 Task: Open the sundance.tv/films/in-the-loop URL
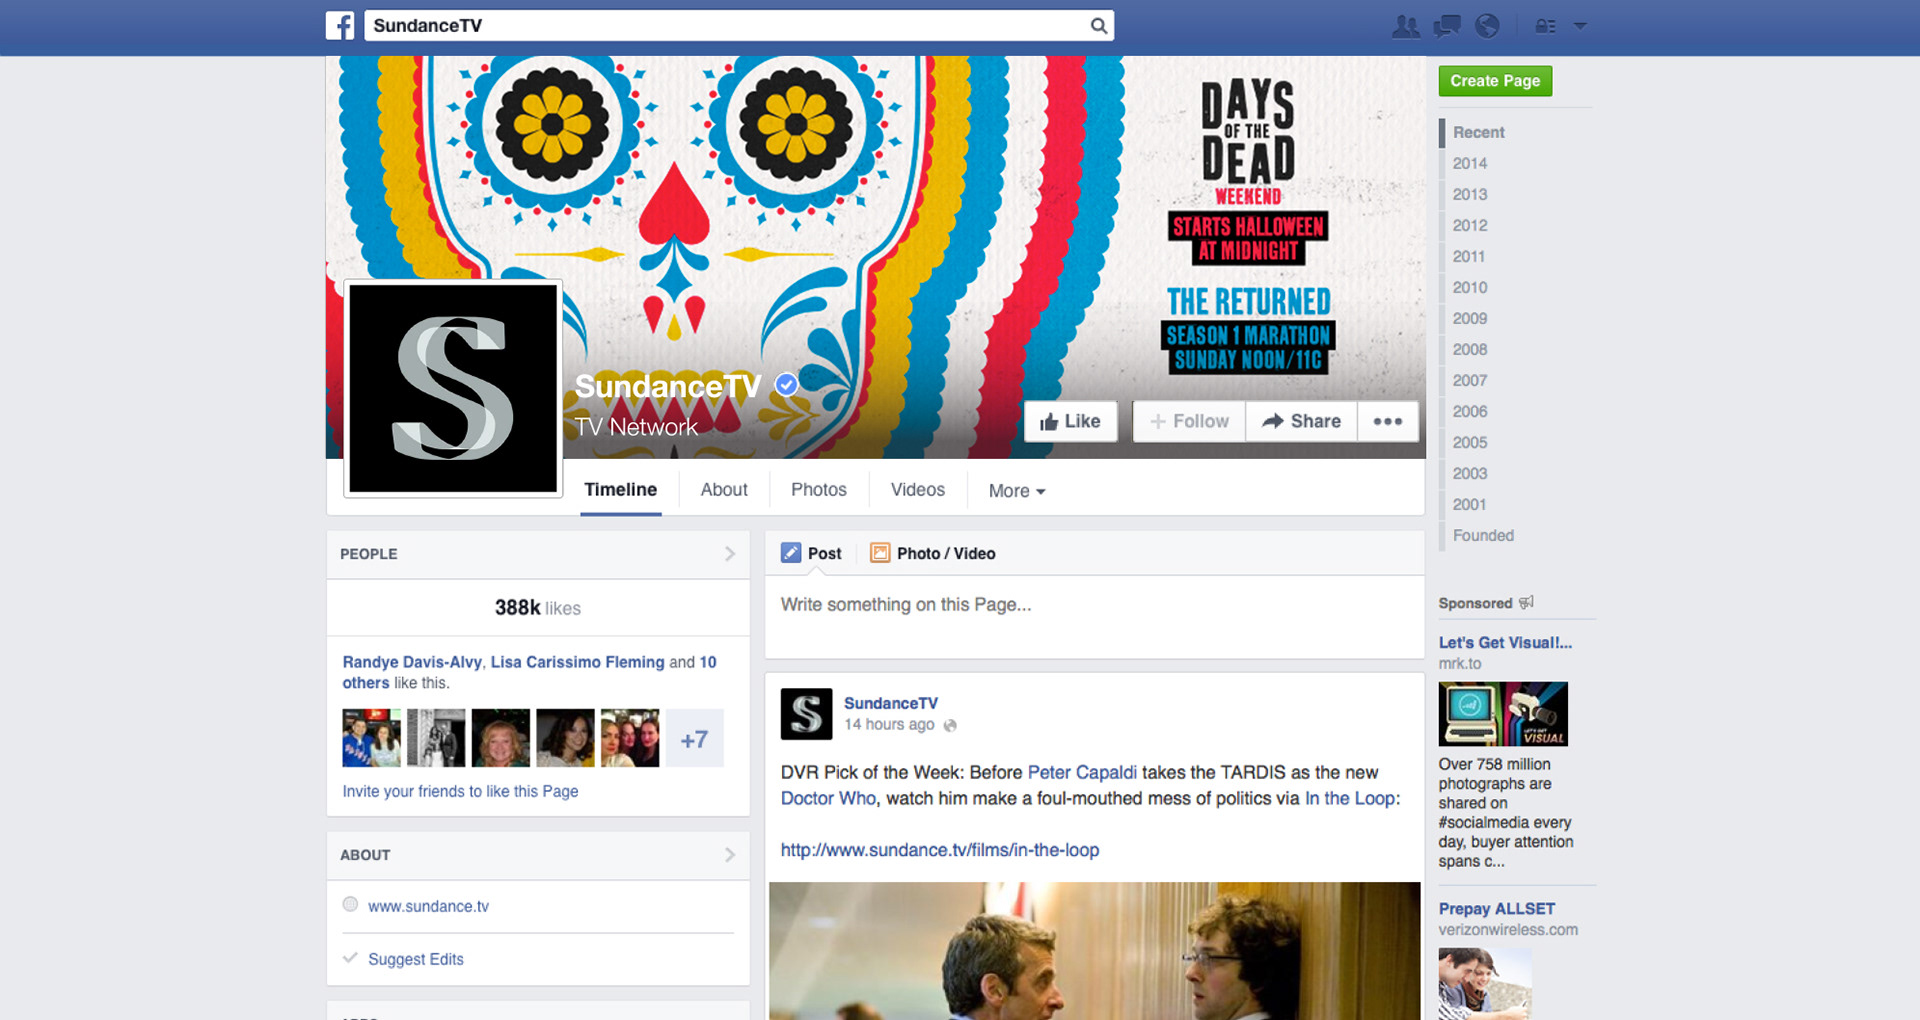click(940, 850)
